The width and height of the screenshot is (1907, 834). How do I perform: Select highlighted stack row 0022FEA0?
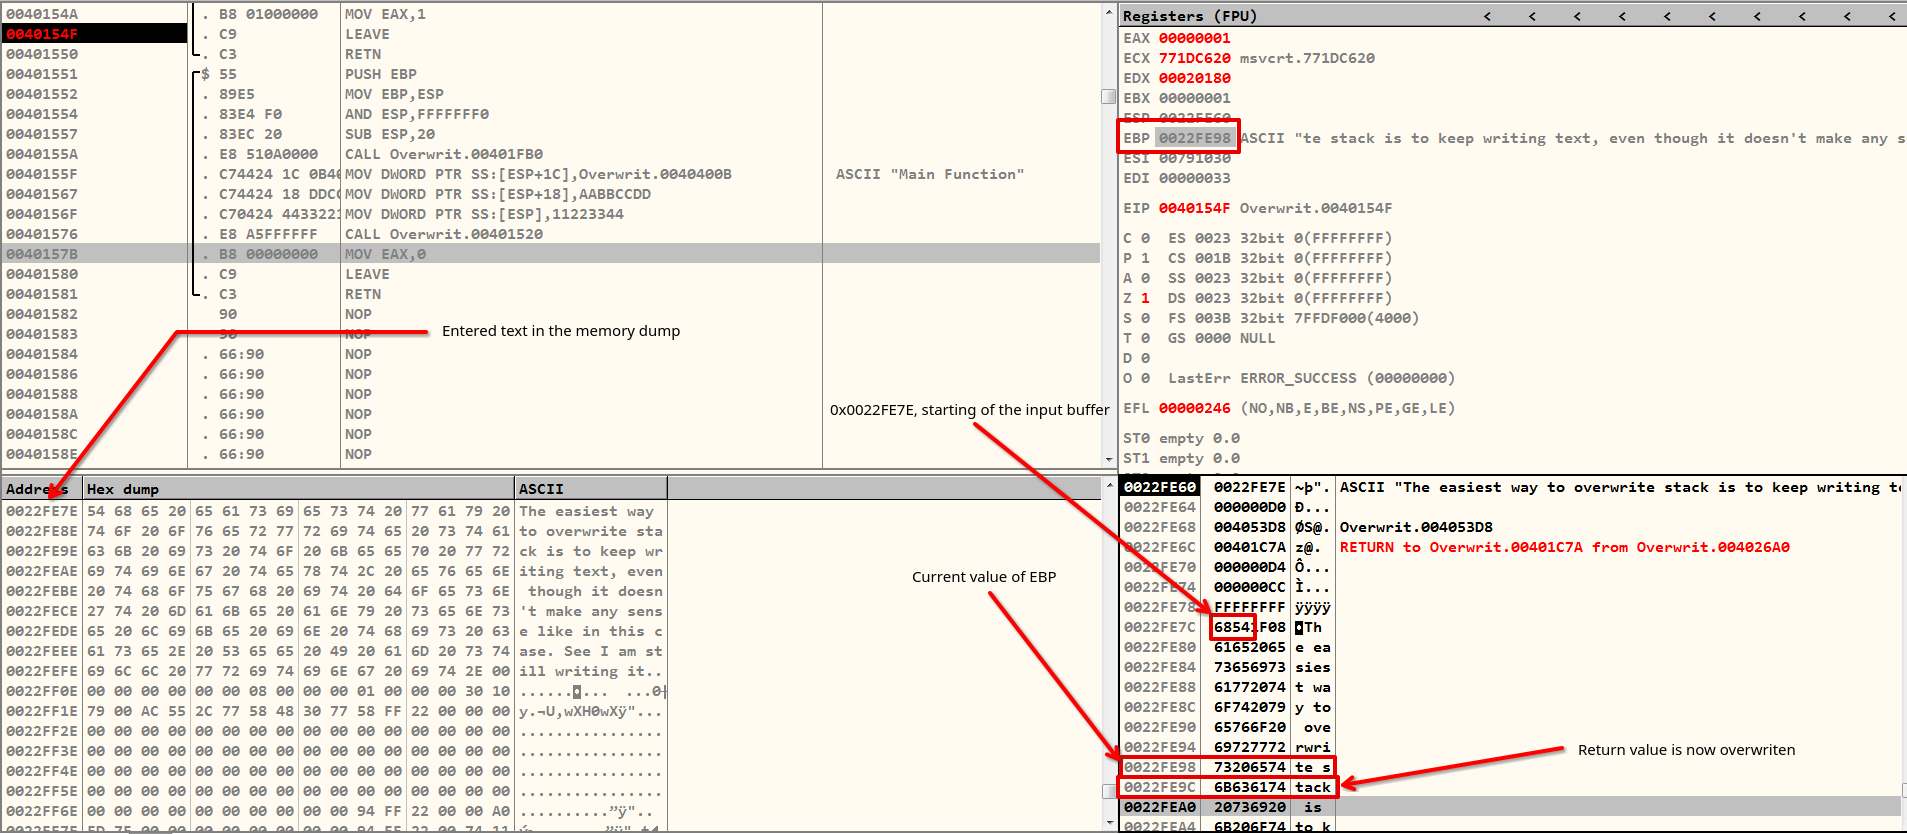(x=1511, y=807)
